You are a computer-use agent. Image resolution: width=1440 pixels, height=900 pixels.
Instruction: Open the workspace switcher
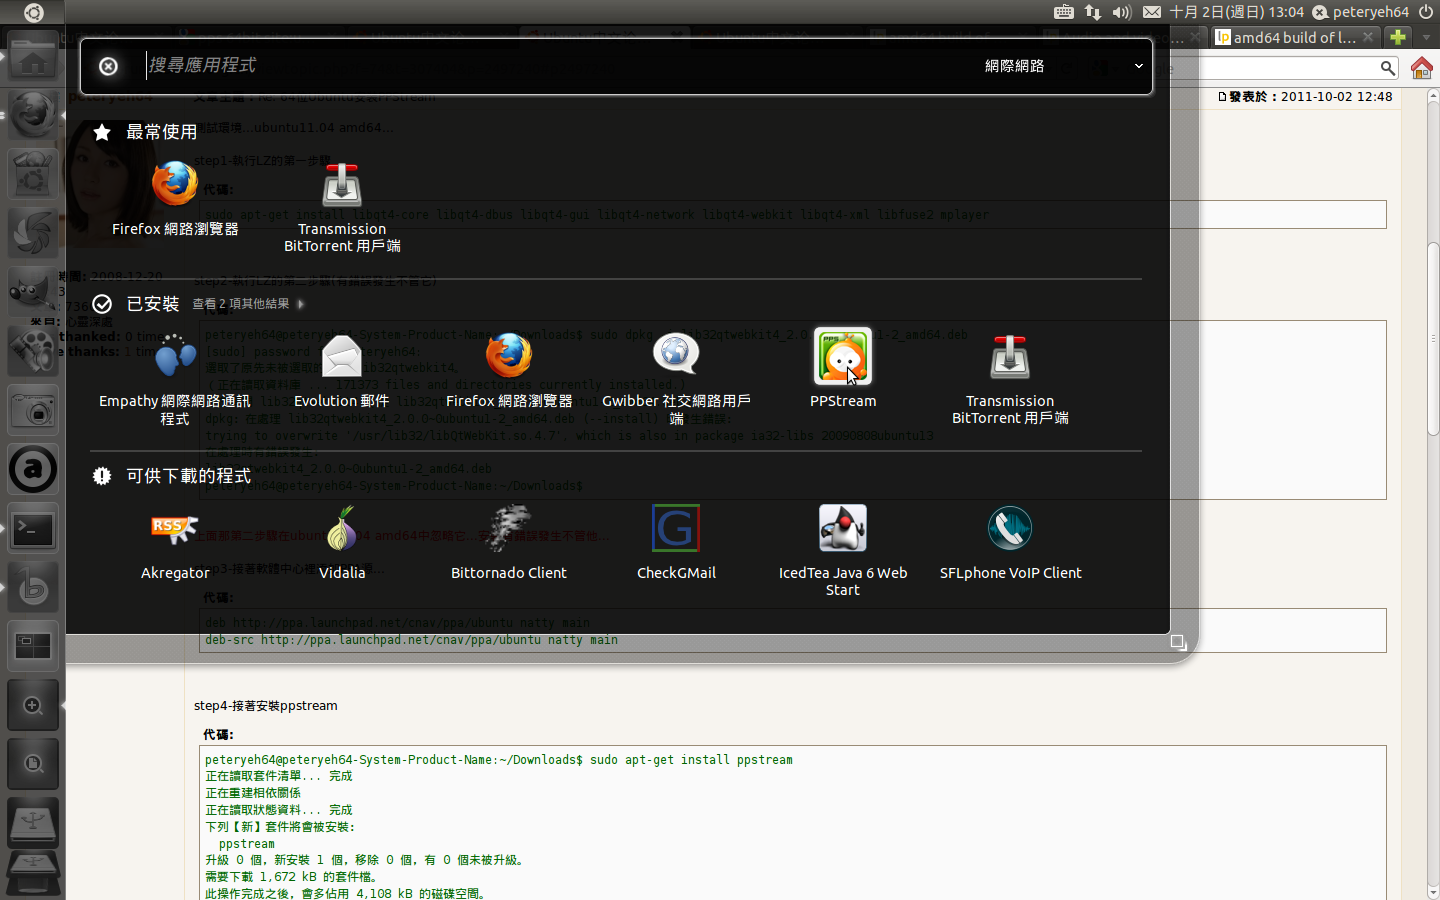pyautogui.click(x=33, y=647)
